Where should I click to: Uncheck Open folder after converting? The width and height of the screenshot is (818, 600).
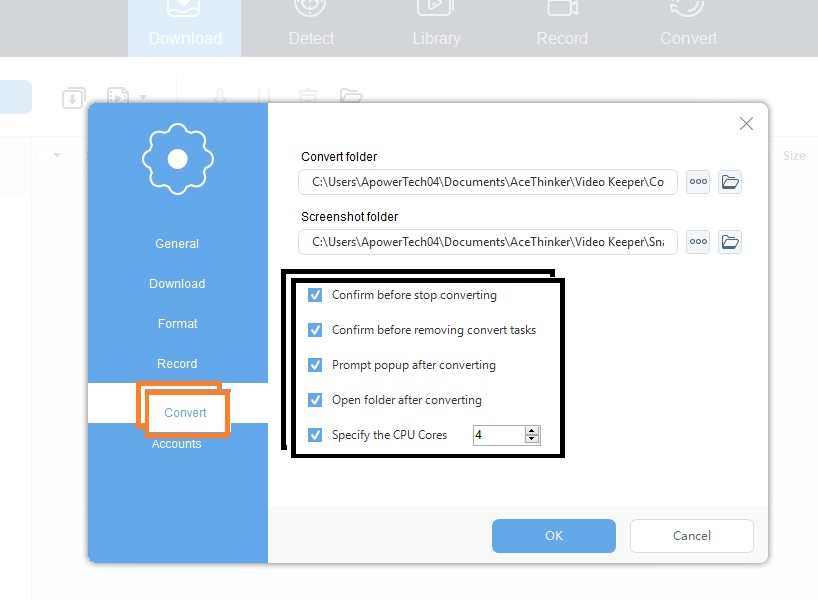315,399
